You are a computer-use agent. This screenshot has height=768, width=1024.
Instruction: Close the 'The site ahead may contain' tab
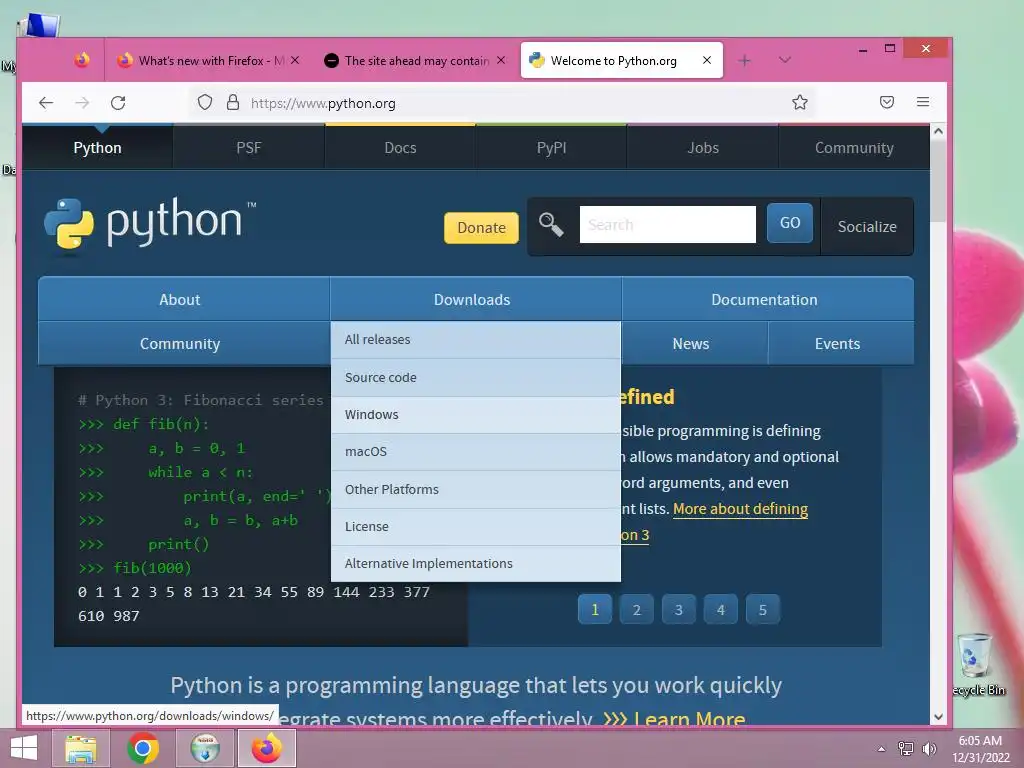(501, 60)
